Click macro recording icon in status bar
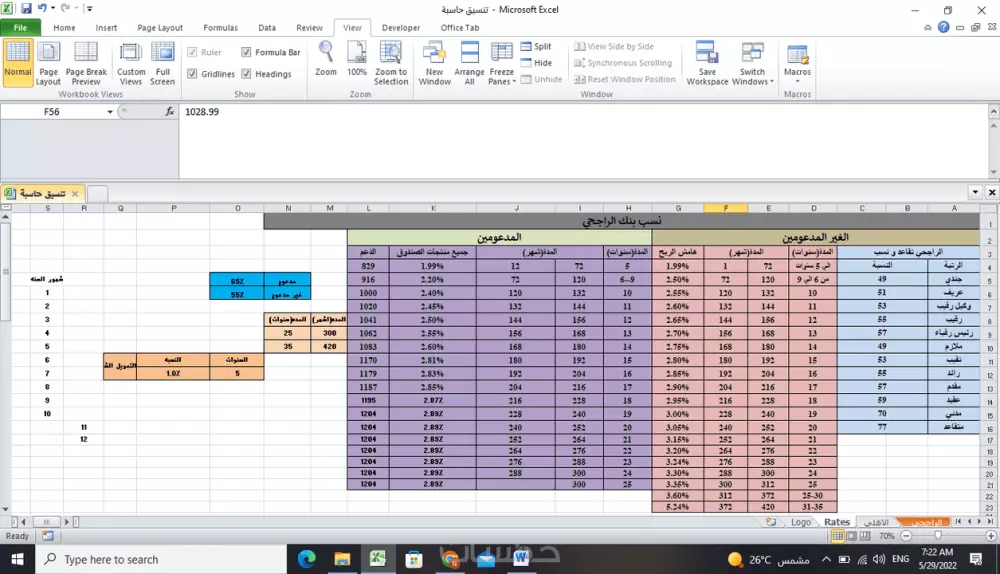The image size is (1000, 574). 48,536
